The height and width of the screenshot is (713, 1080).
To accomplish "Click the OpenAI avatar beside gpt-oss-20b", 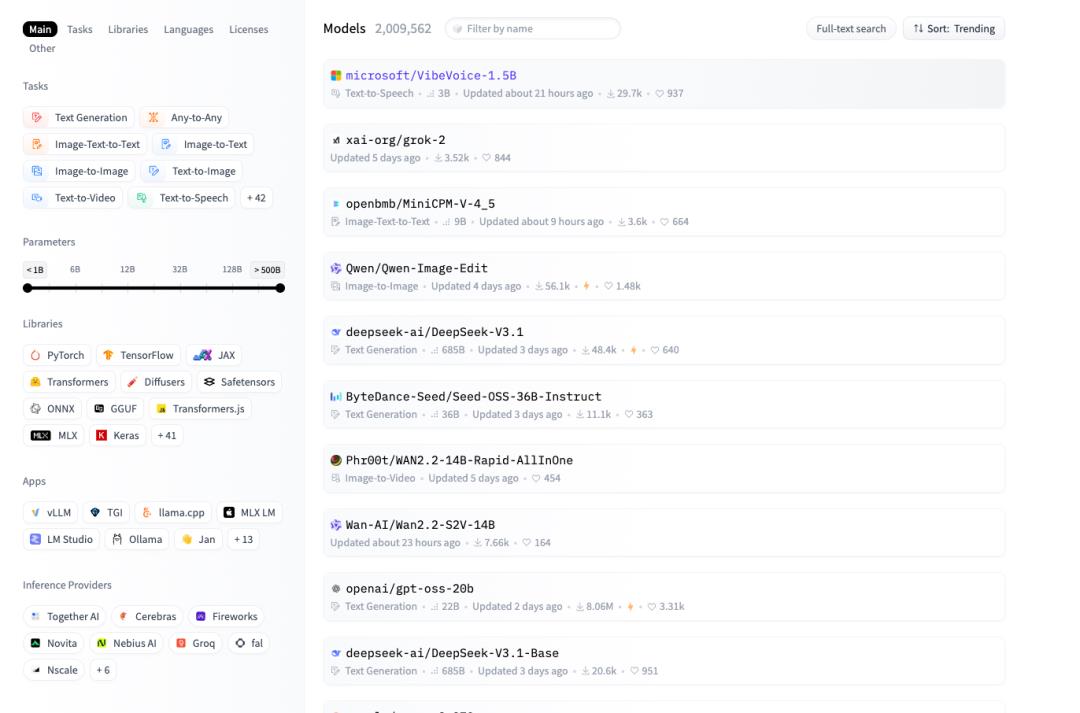I will (x=335, y=589).
